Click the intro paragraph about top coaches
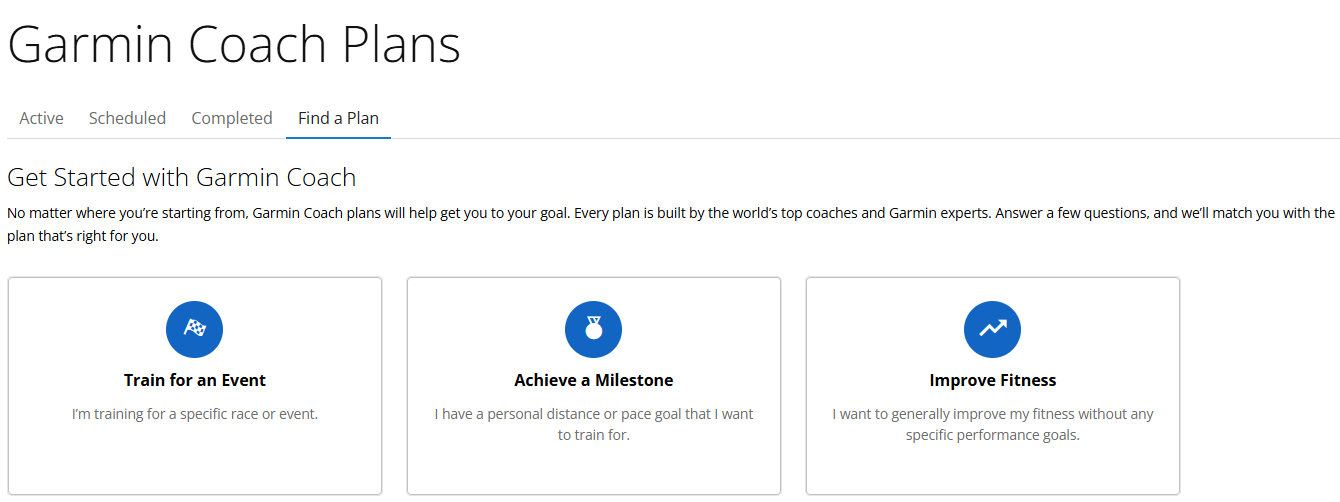1340x502 pixels. click(670, 213)
